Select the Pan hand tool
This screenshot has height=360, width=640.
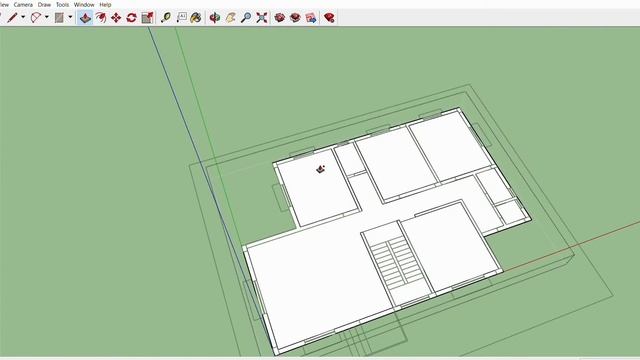231,18
